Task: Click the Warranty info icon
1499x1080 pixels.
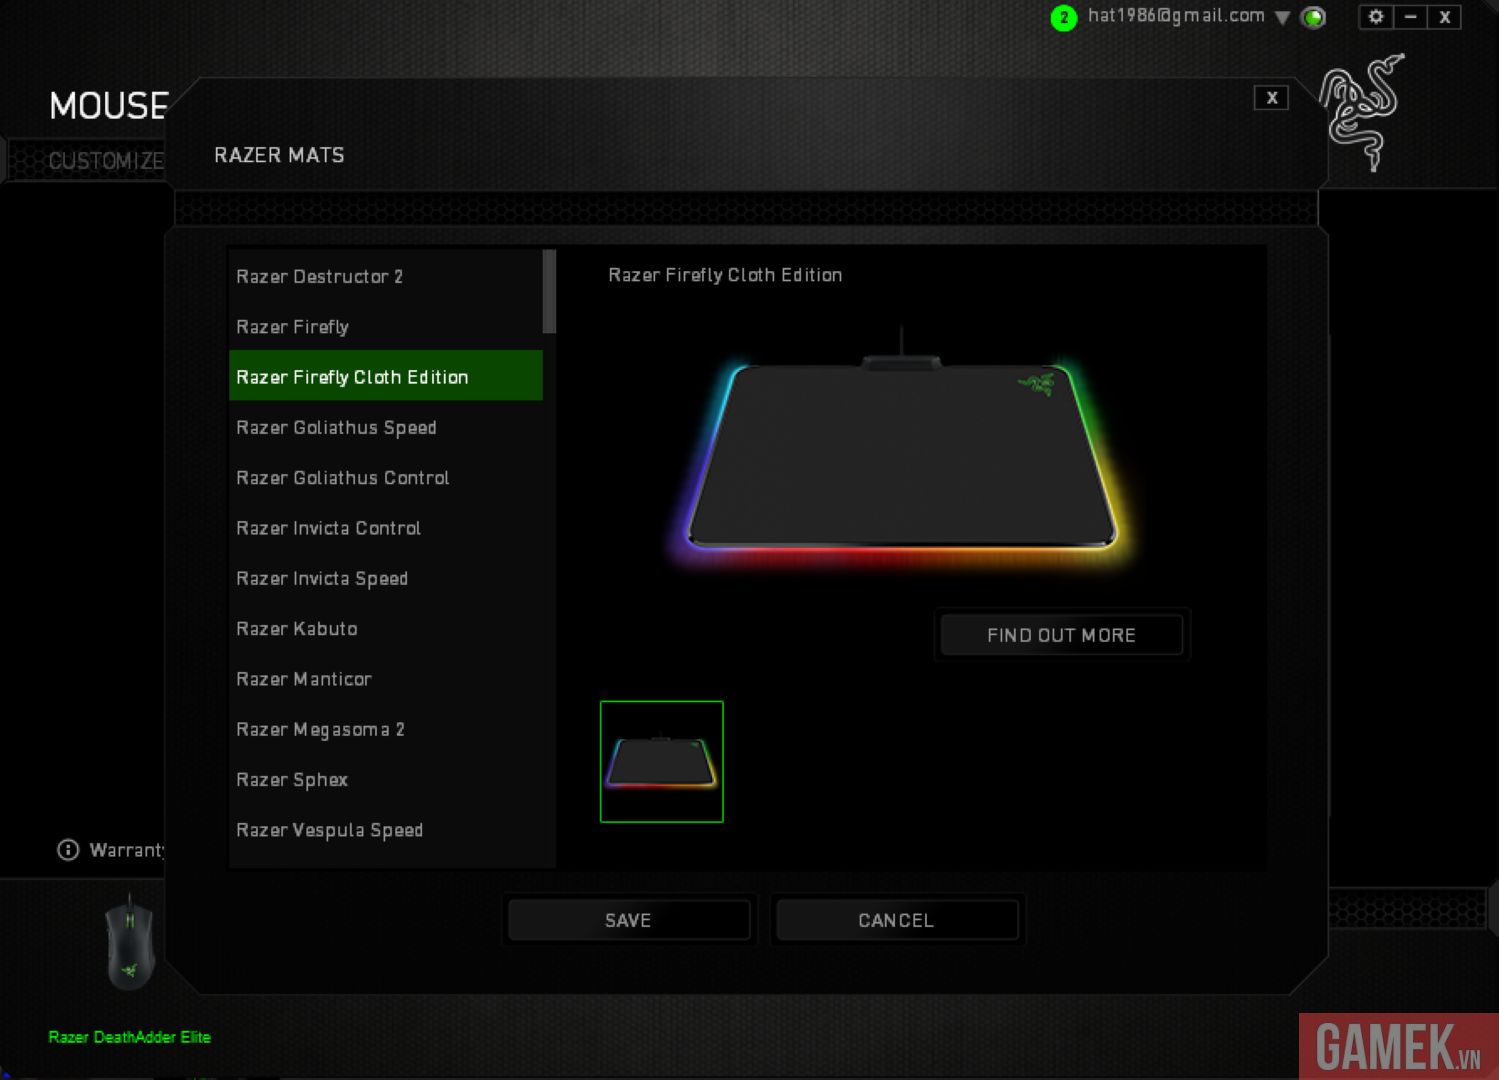Action: [x=68, y=850]
